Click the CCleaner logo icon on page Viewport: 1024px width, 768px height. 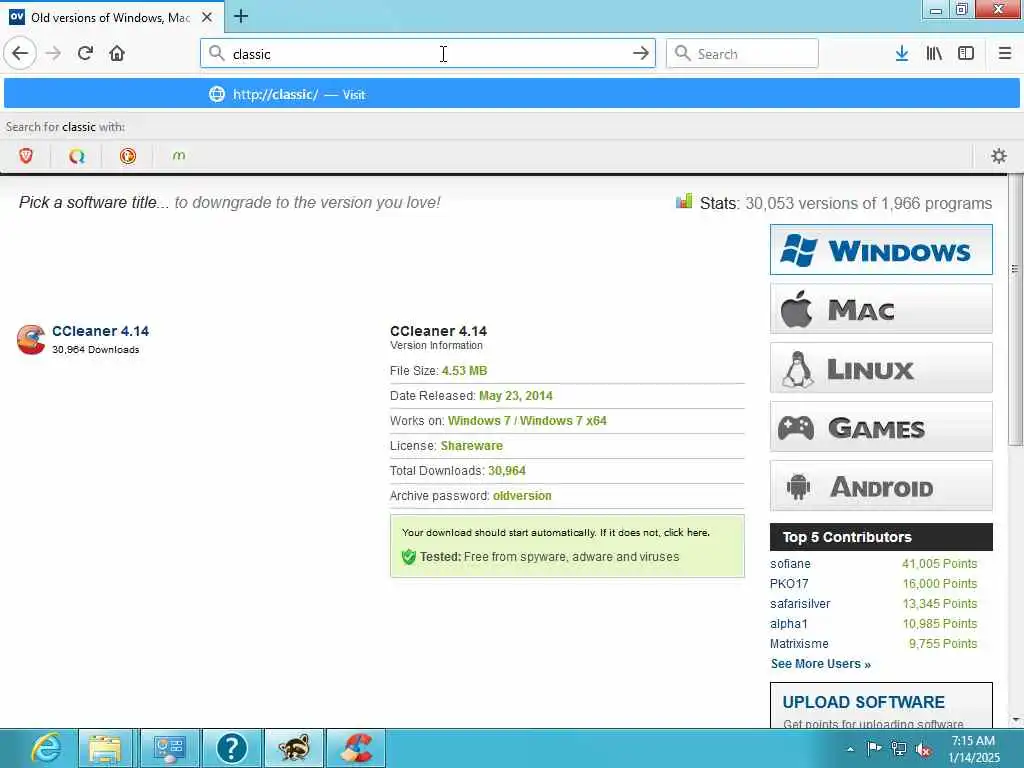coord(31,340)
